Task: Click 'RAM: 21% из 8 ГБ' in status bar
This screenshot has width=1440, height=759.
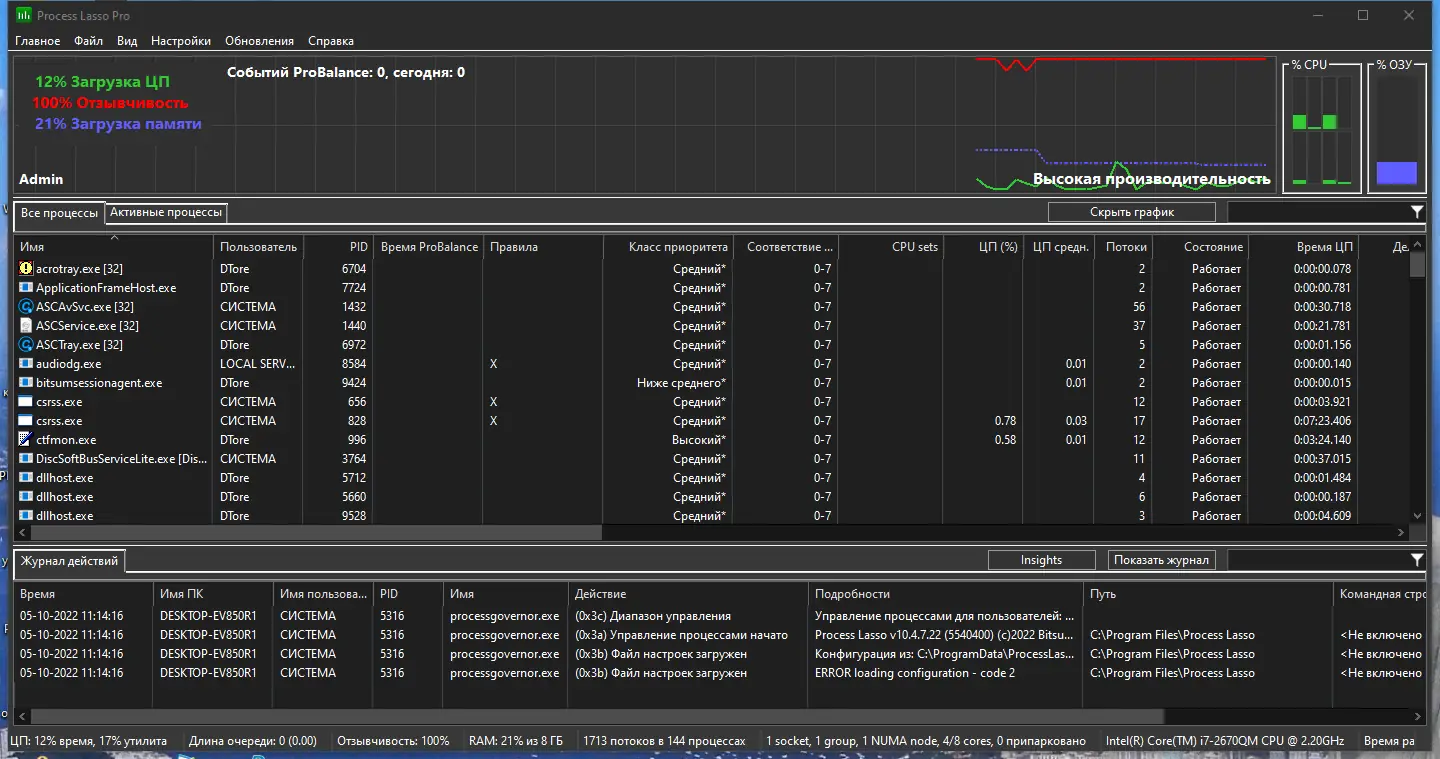Action: pos(516,741)
